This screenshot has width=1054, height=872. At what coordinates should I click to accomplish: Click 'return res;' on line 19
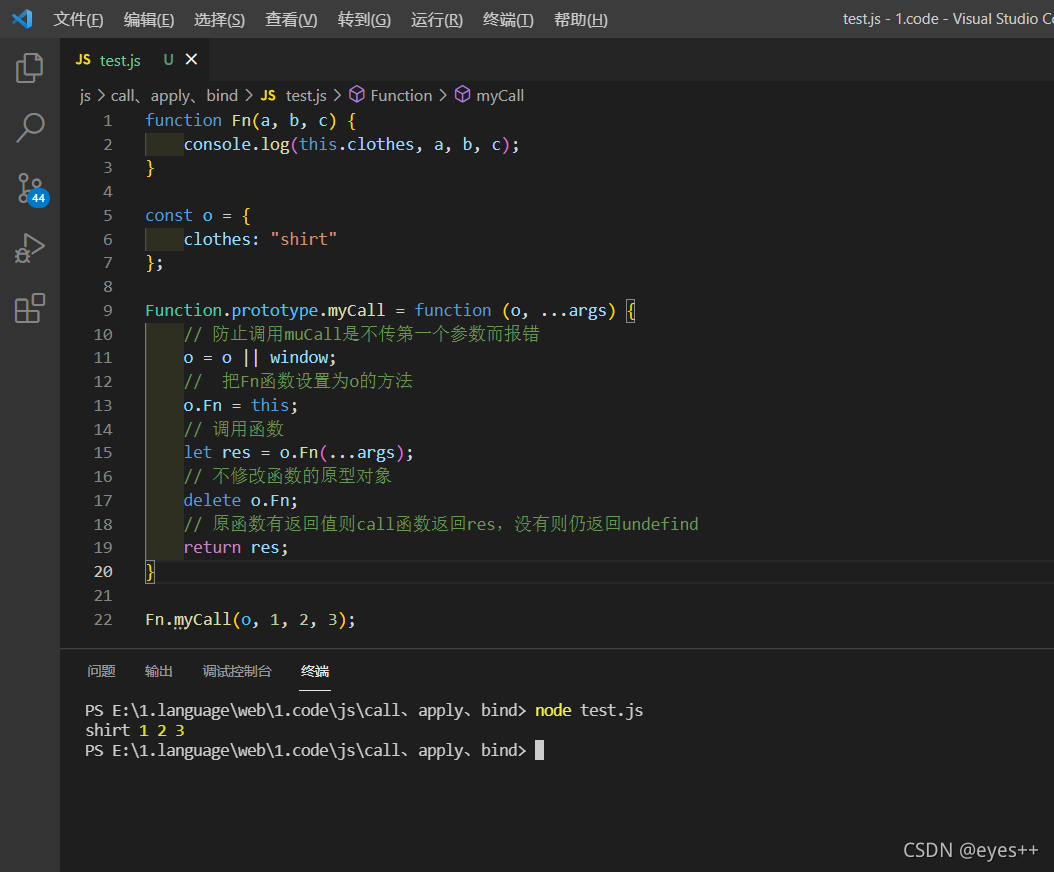pyautogui.click(x=236, y=547)
